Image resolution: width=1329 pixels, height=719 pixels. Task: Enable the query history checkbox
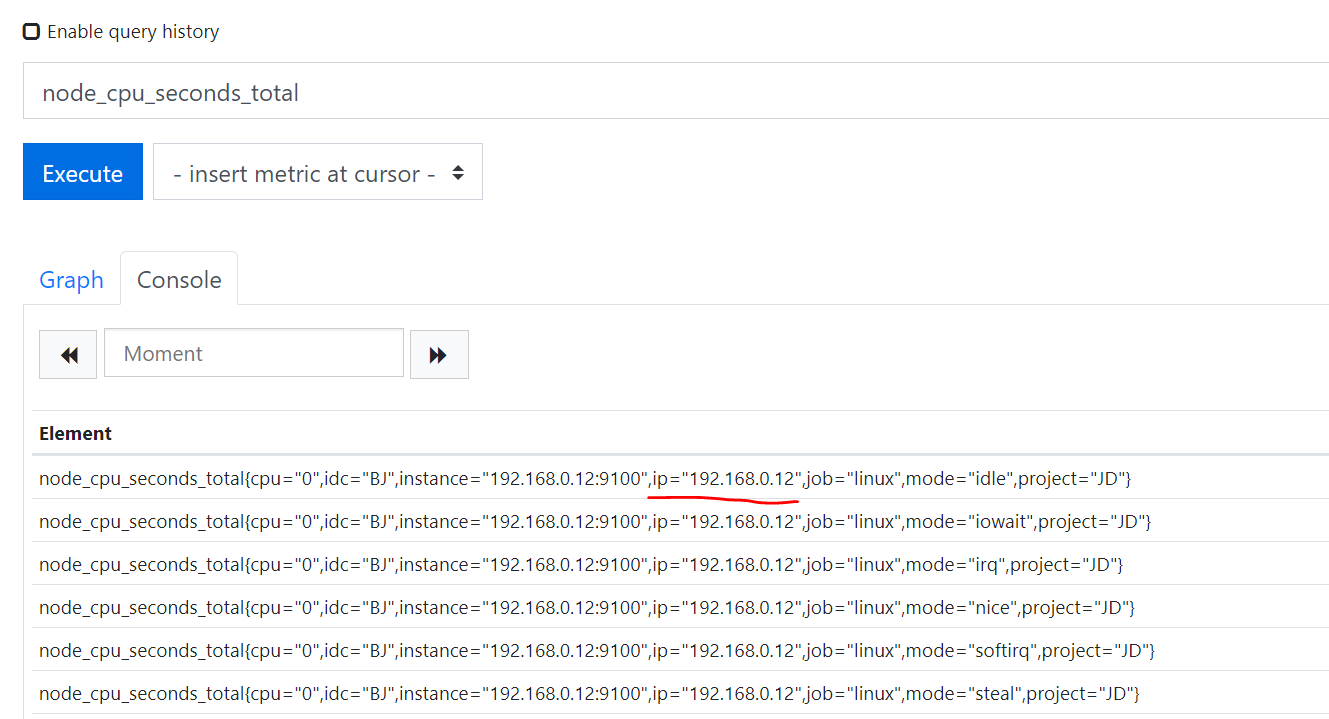(31, 31)
